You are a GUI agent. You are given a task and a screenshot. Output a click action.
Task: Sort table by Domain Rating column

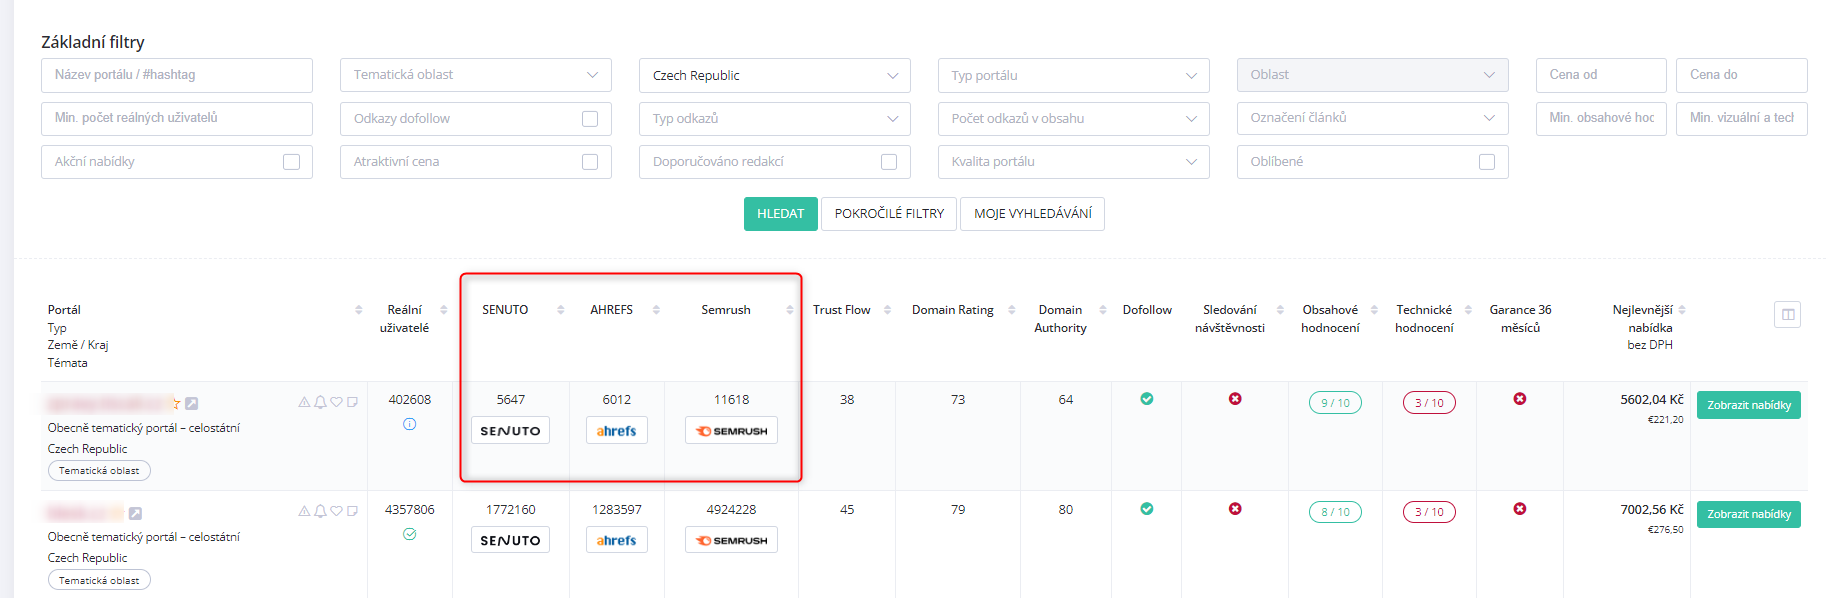coord(1012,310)
